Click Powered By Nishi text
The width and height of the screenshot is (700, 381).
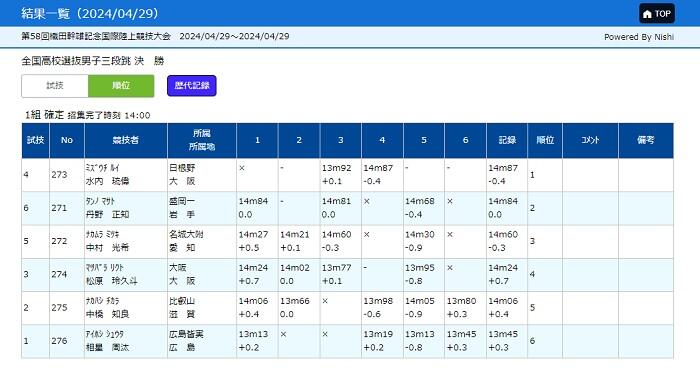point(639,37)
